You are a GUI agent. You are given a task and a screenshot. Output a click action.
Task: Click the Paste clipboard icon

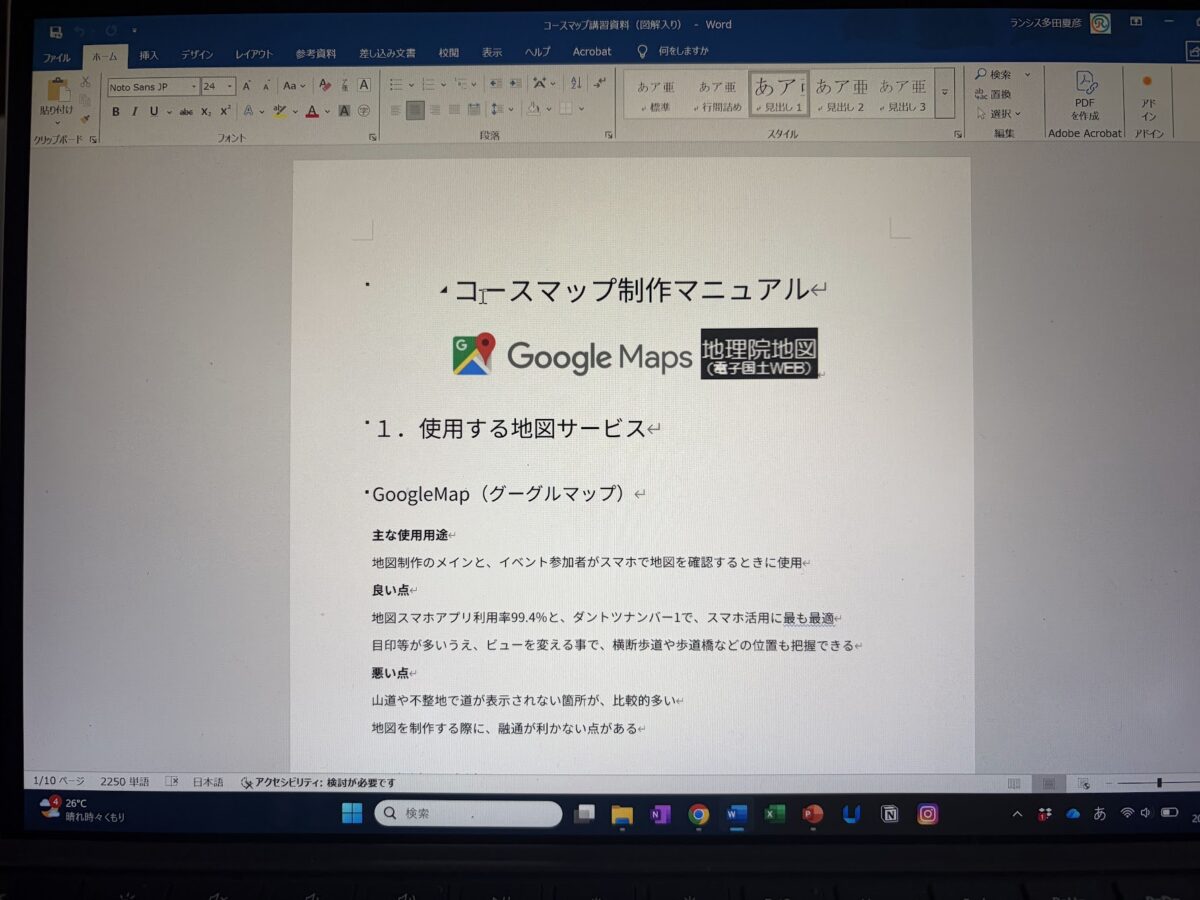tap(58, 89)
